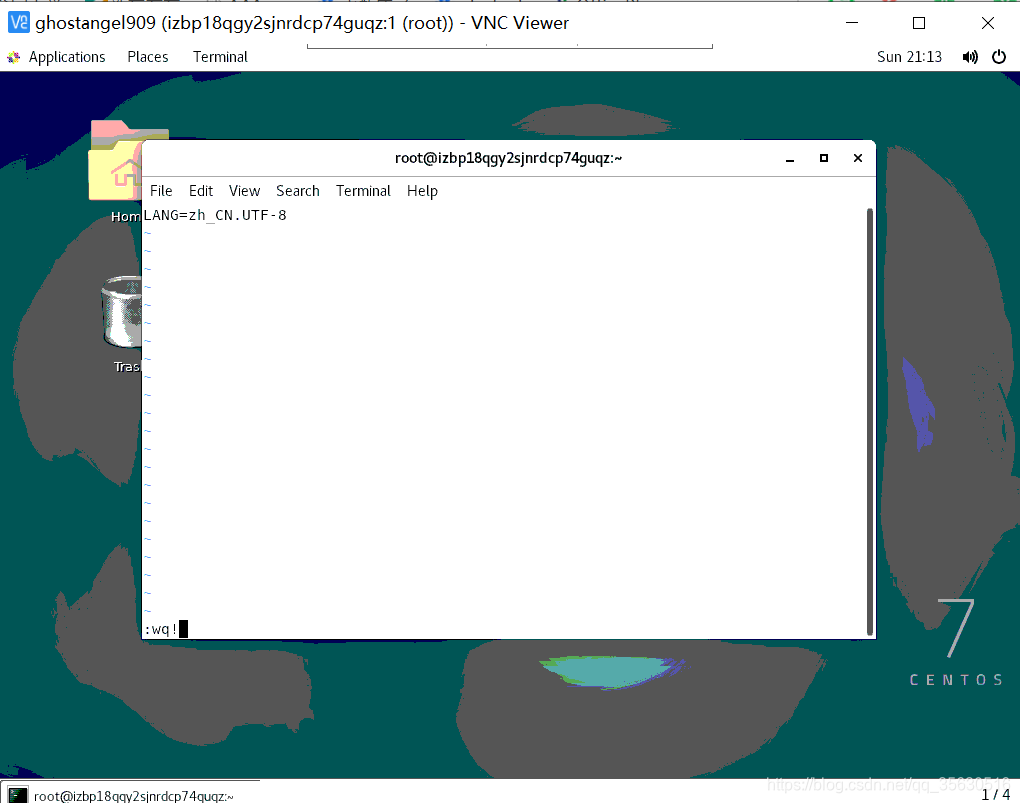The width and height of the screenshot is (1020, 803).
Task: Click the VNC Viewer logo icon
Action: 19,23
